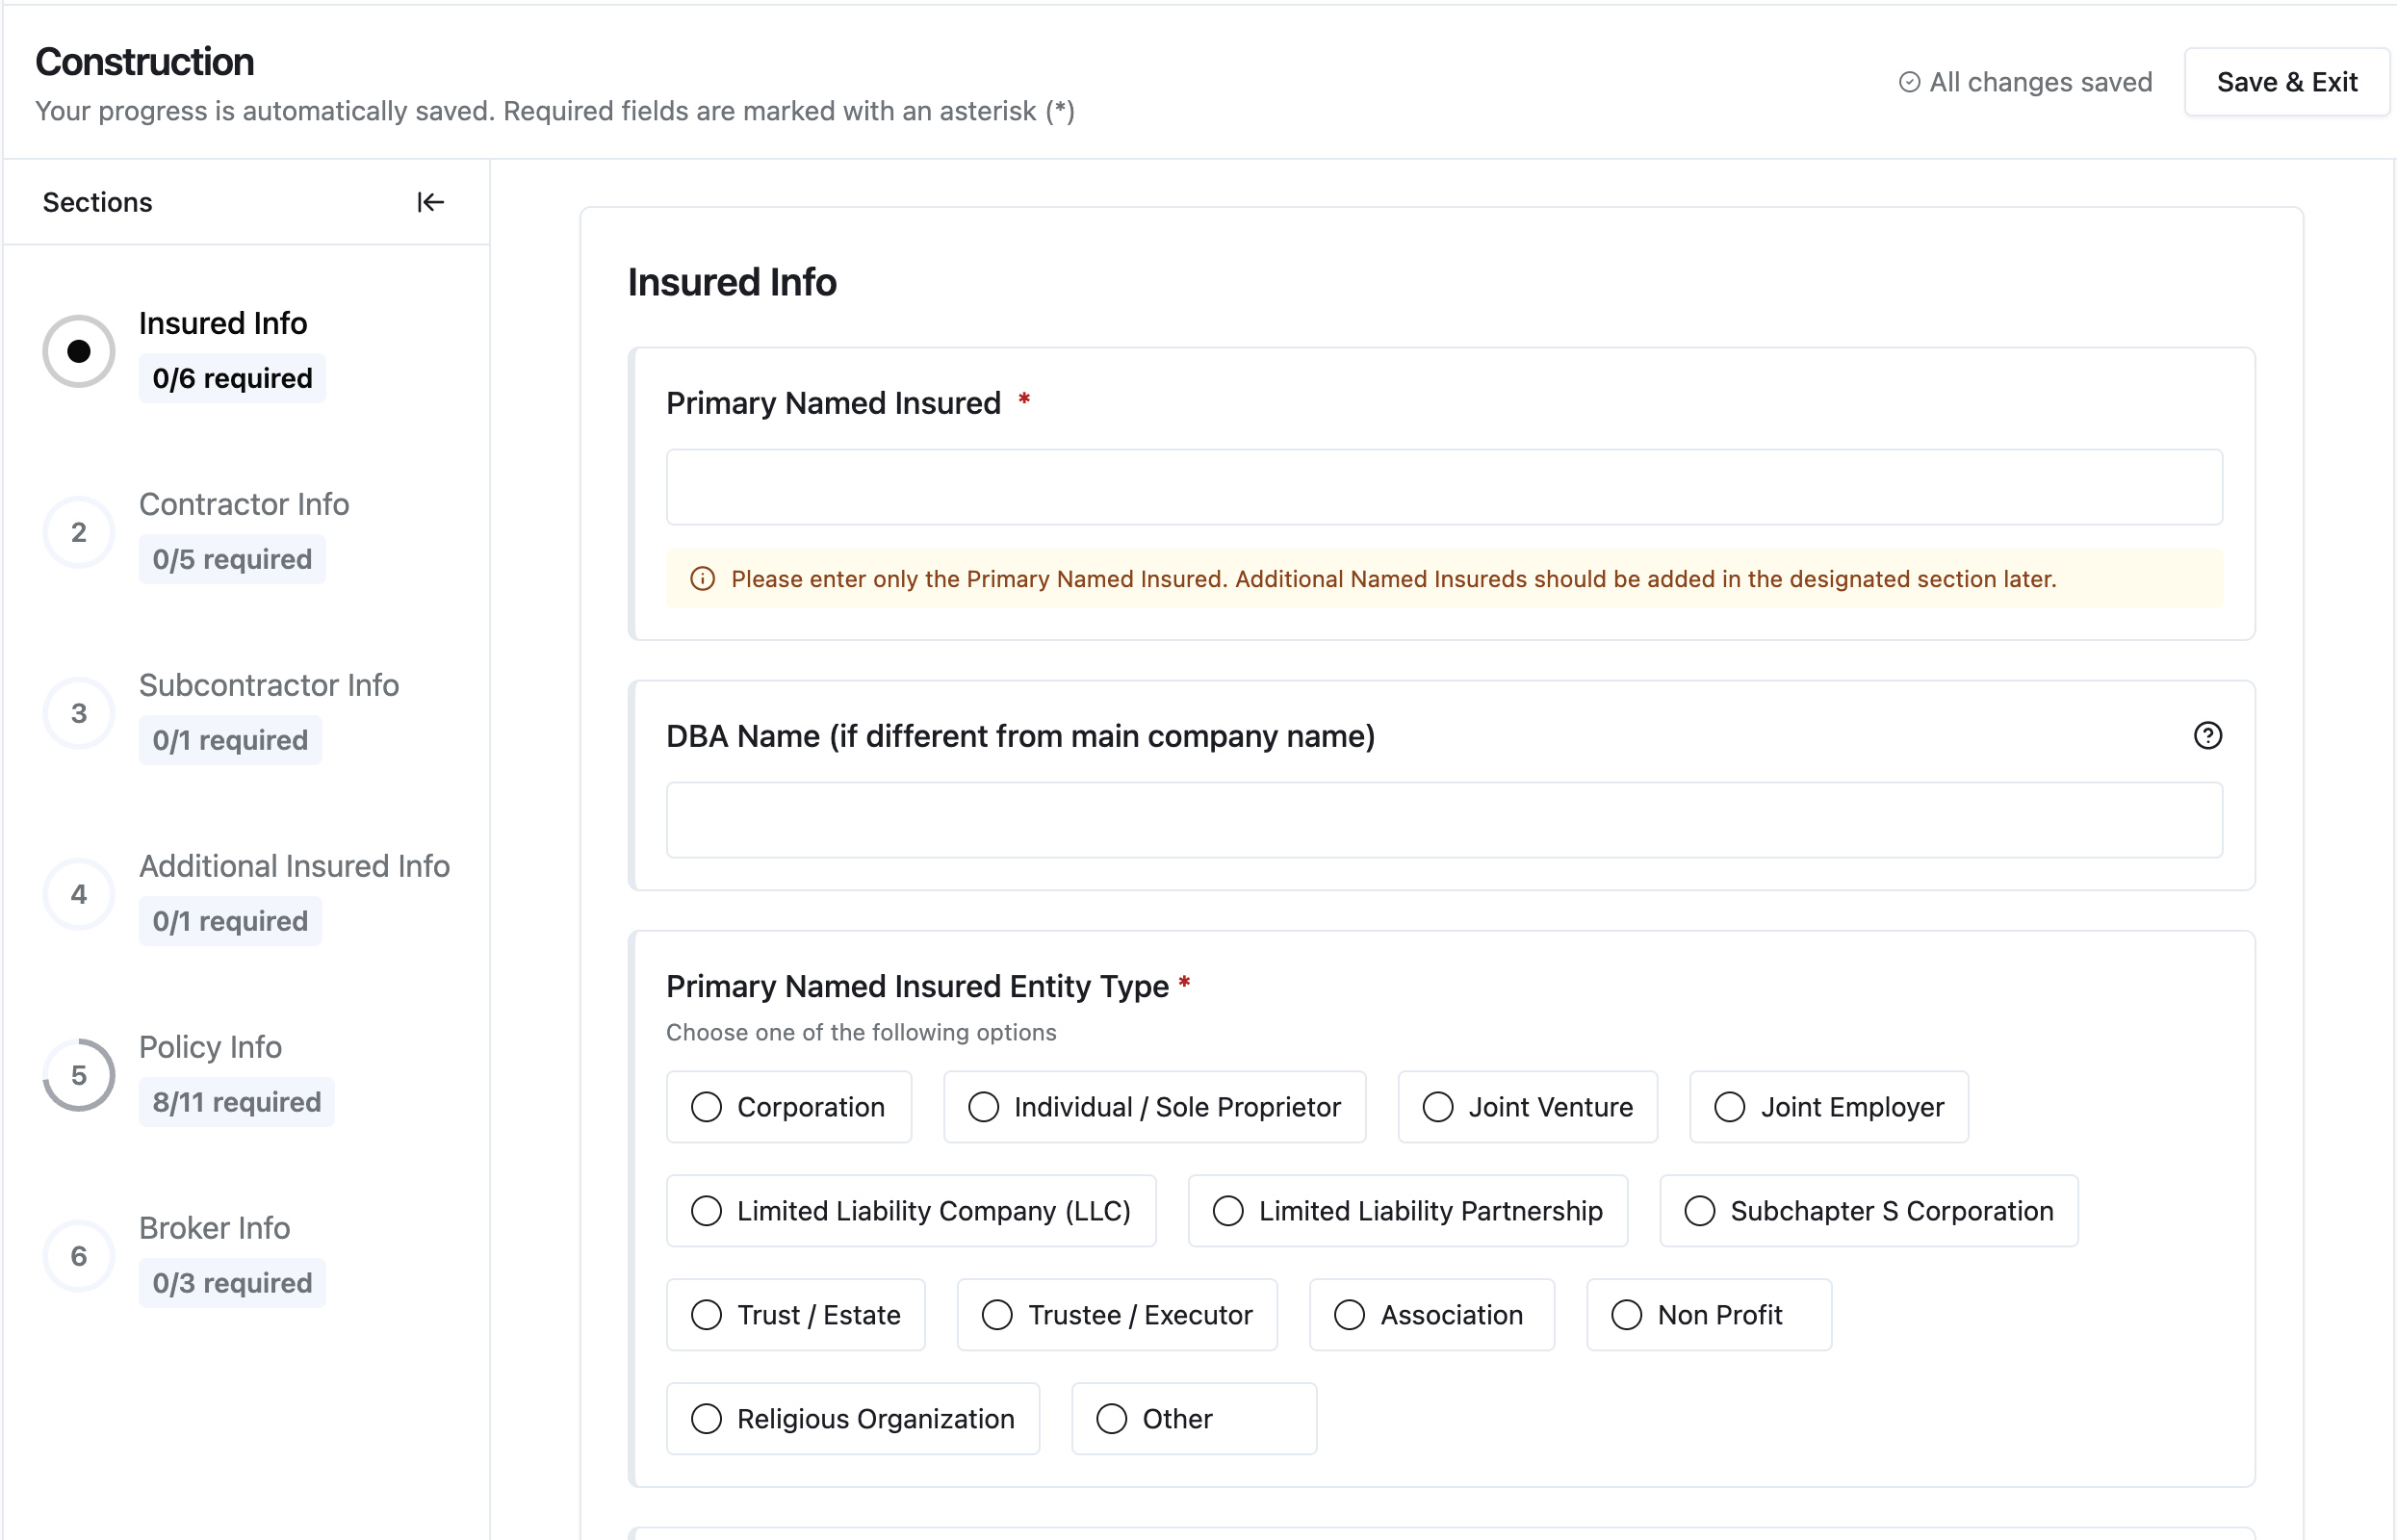This screenshot has width=2397, height=1540.
Task: Select Subchapter S Corporation option
Action: 1868,1211
